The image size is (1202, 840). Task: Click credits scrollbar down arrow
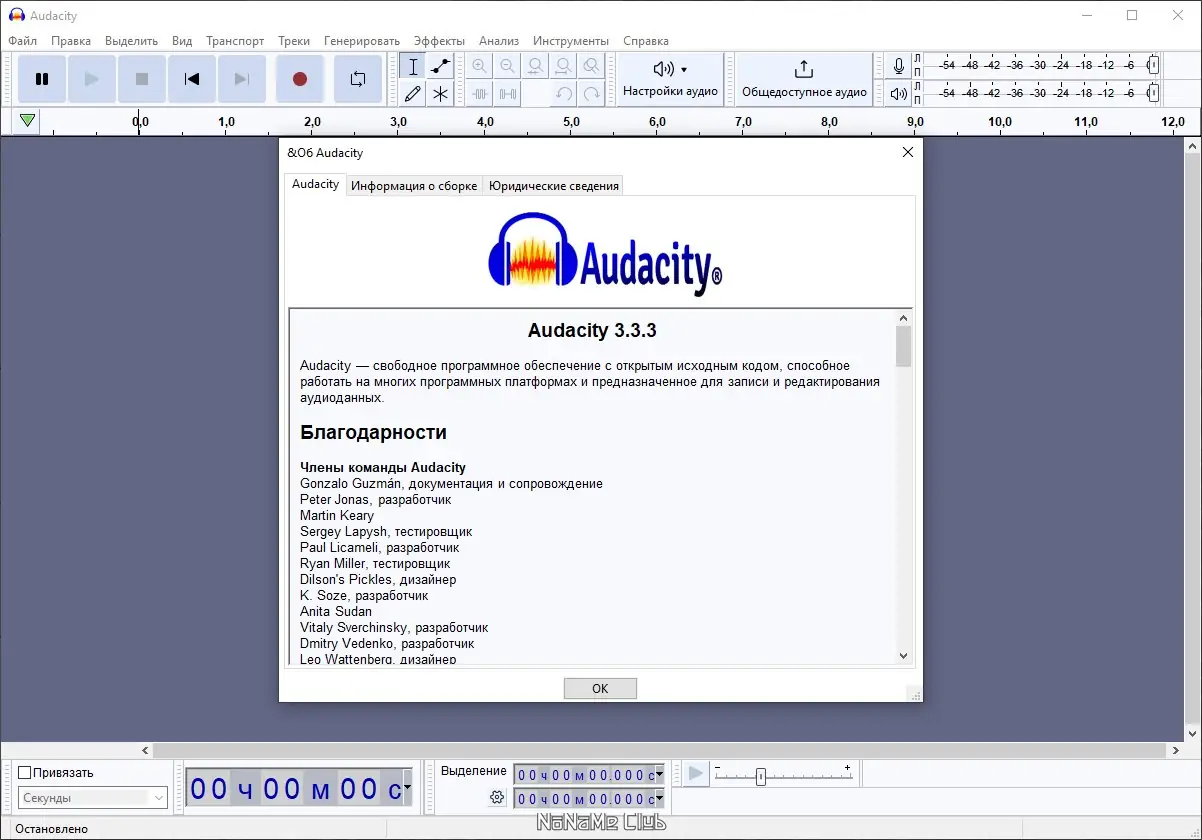click(904, 656)
